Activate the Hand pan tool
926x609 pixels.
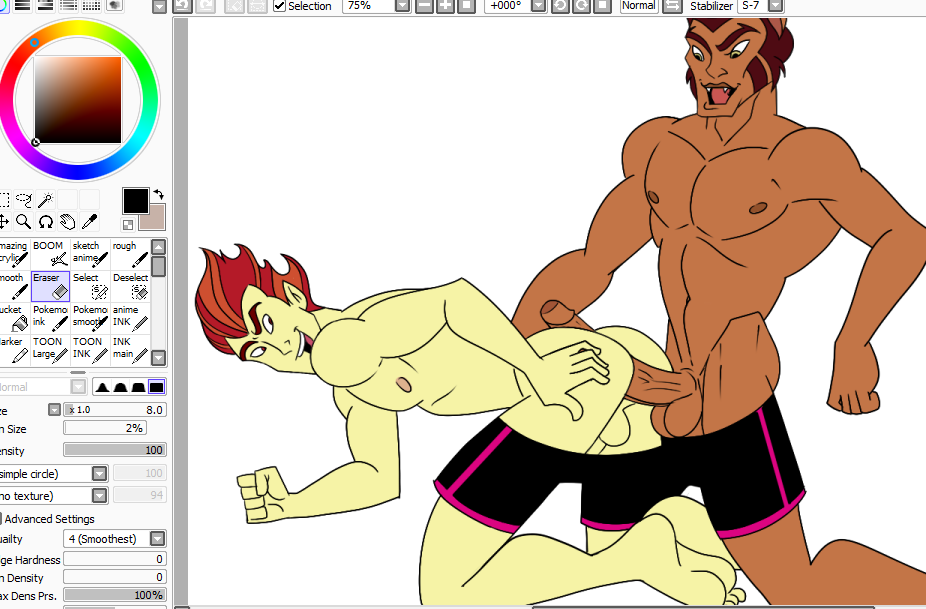pyautogui.click(x=67, y=222)
